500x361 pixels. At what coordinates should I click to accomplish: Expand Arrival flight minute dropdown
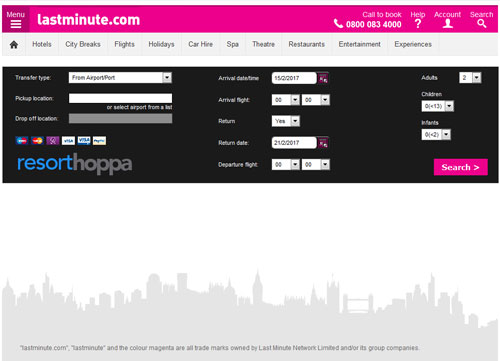[x=315, y=100]
